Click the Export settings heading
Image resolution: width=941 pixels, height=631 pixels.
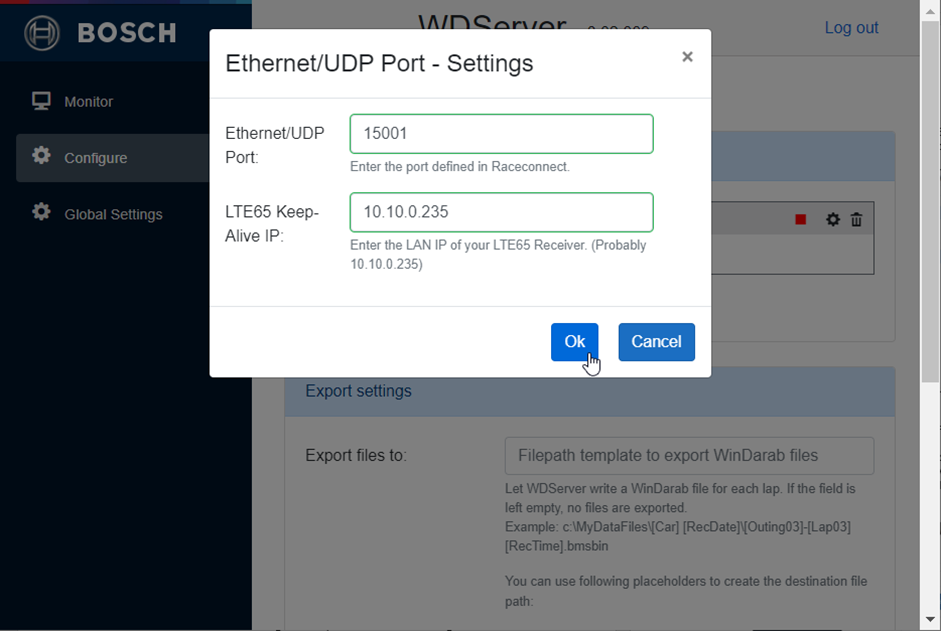tap(358, 391)
